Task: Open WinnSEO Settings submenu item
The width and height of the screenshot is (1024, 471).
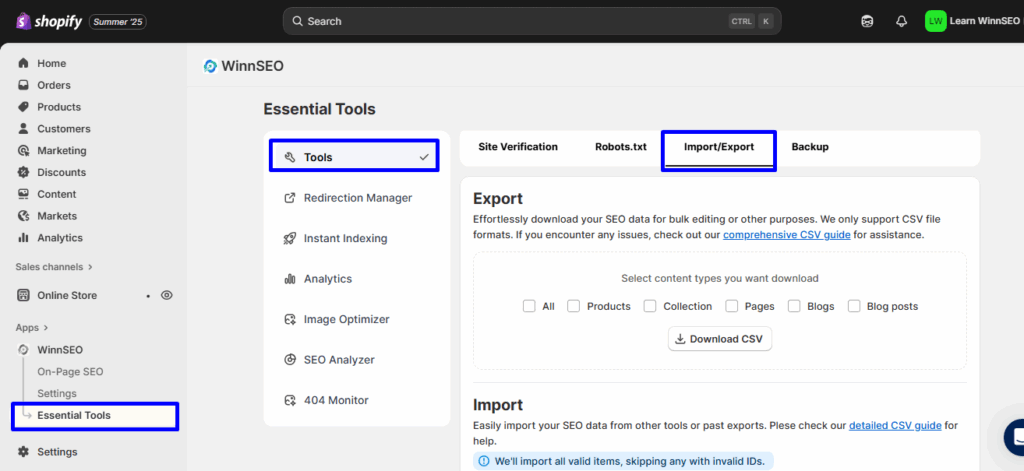Action: click(57, 393)
